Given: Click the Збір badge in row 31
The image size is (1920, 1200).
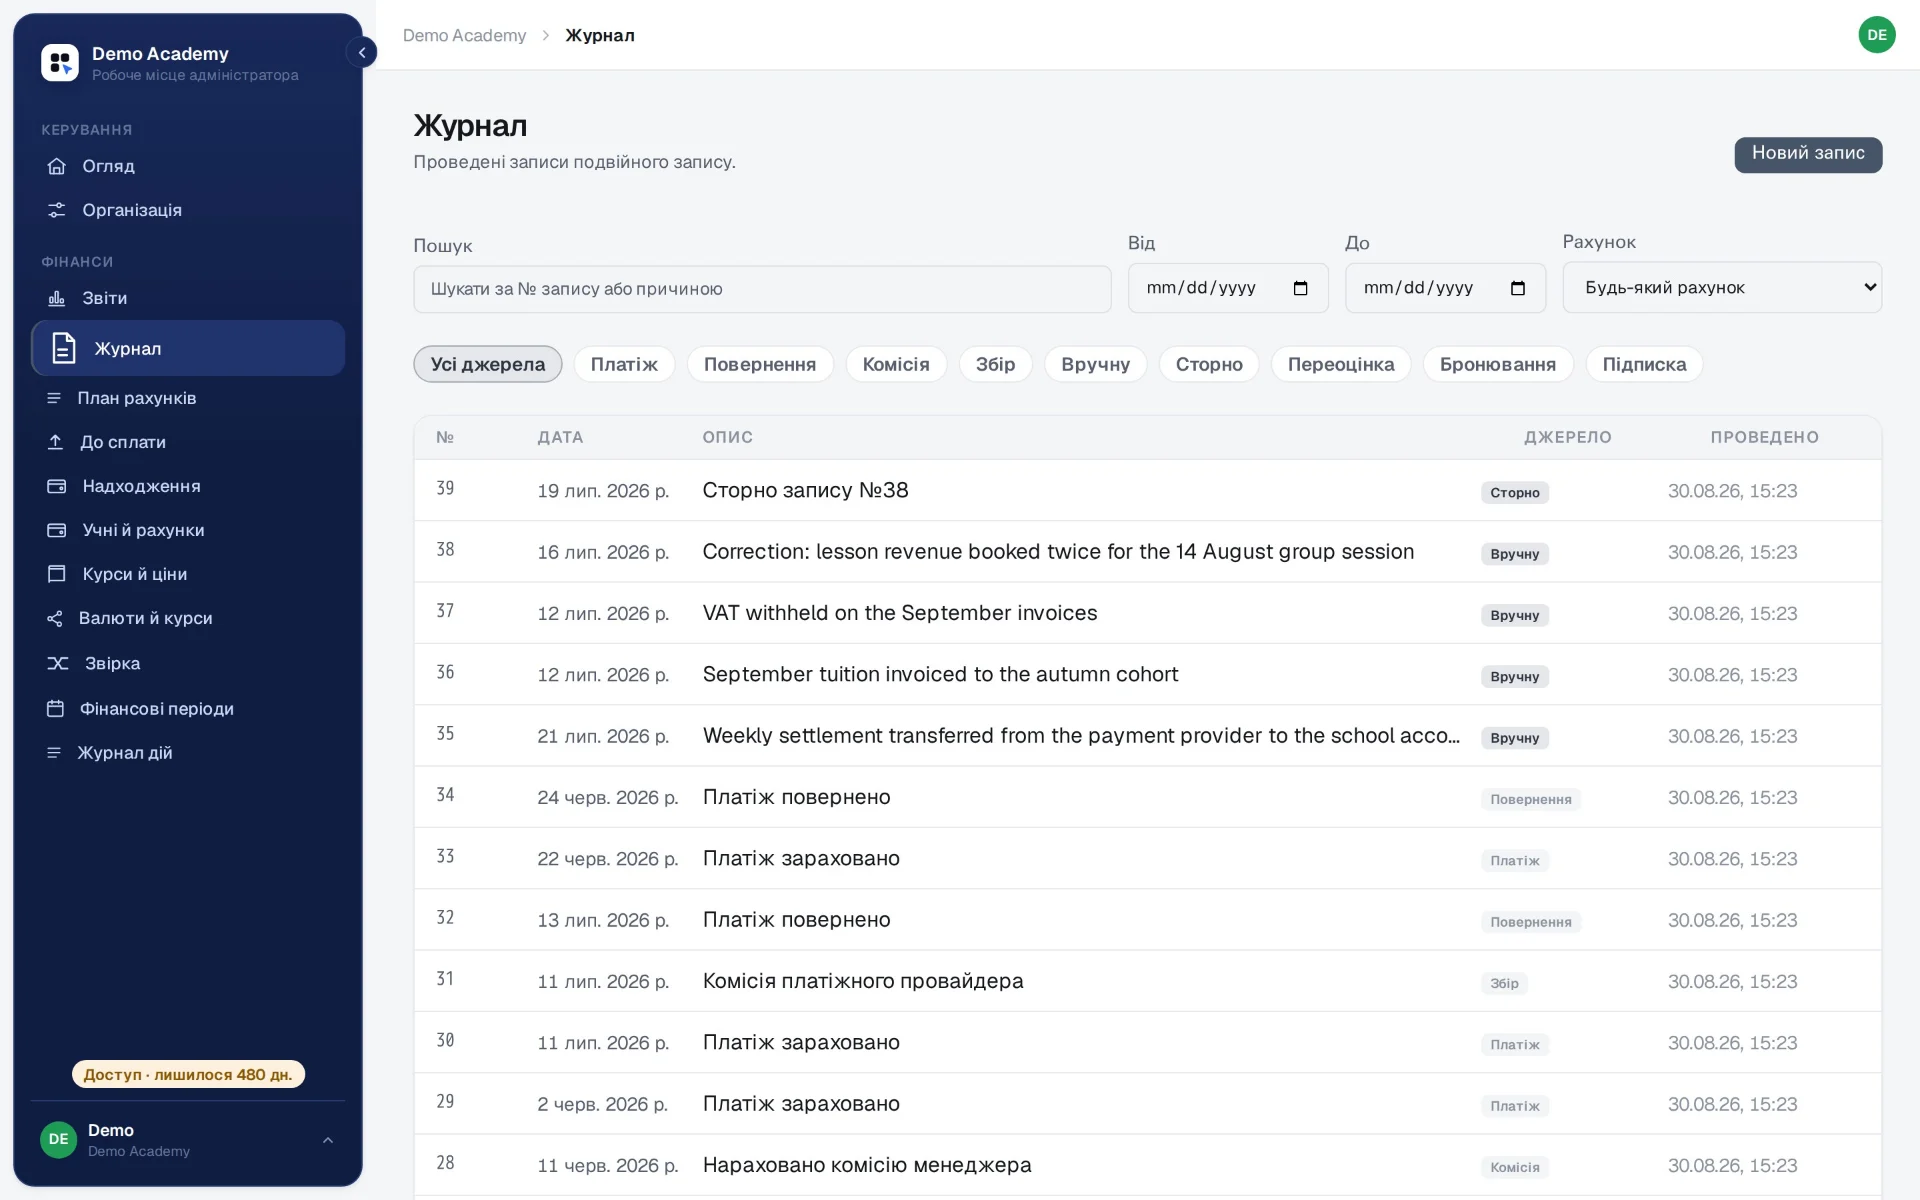Looking at the screenshot, I should coord(1504,983).
